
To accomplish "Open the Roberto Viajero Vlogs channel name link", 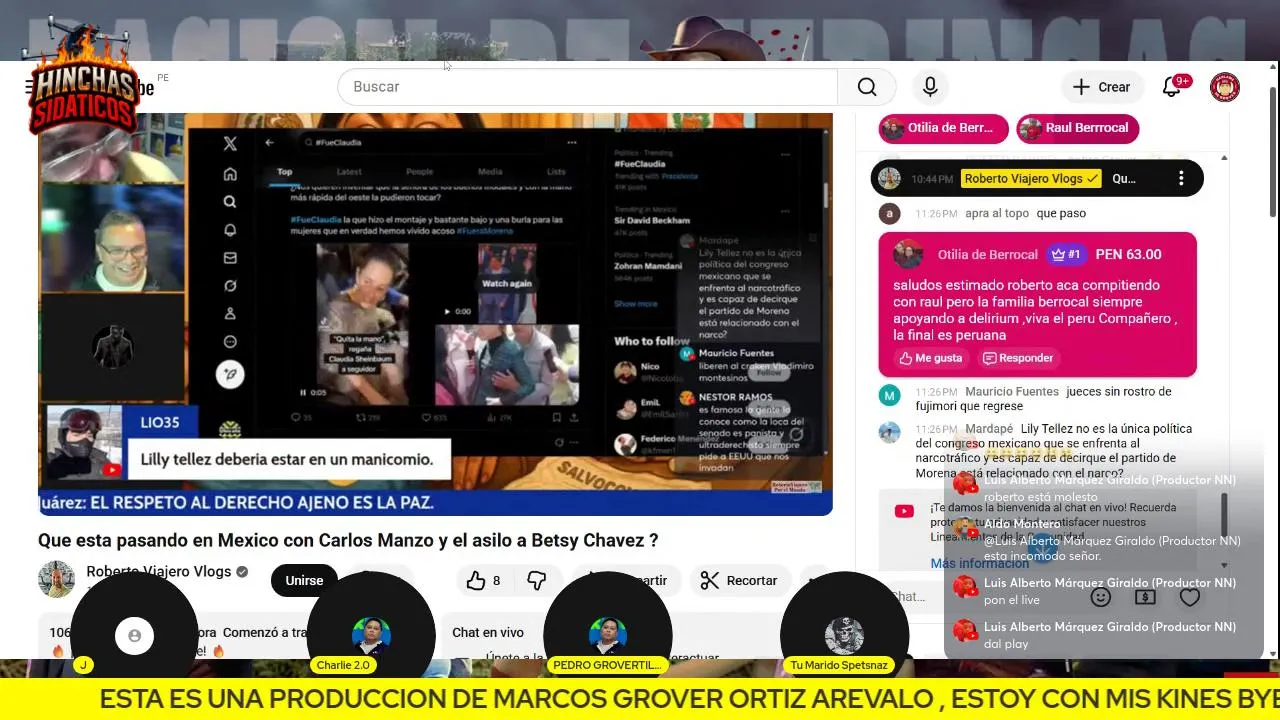I will pos(159,572).
